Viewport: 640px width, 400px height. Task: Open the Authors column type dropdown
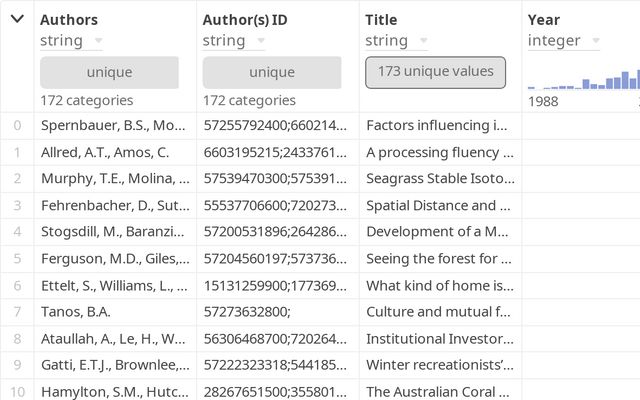tap(71, 40)
